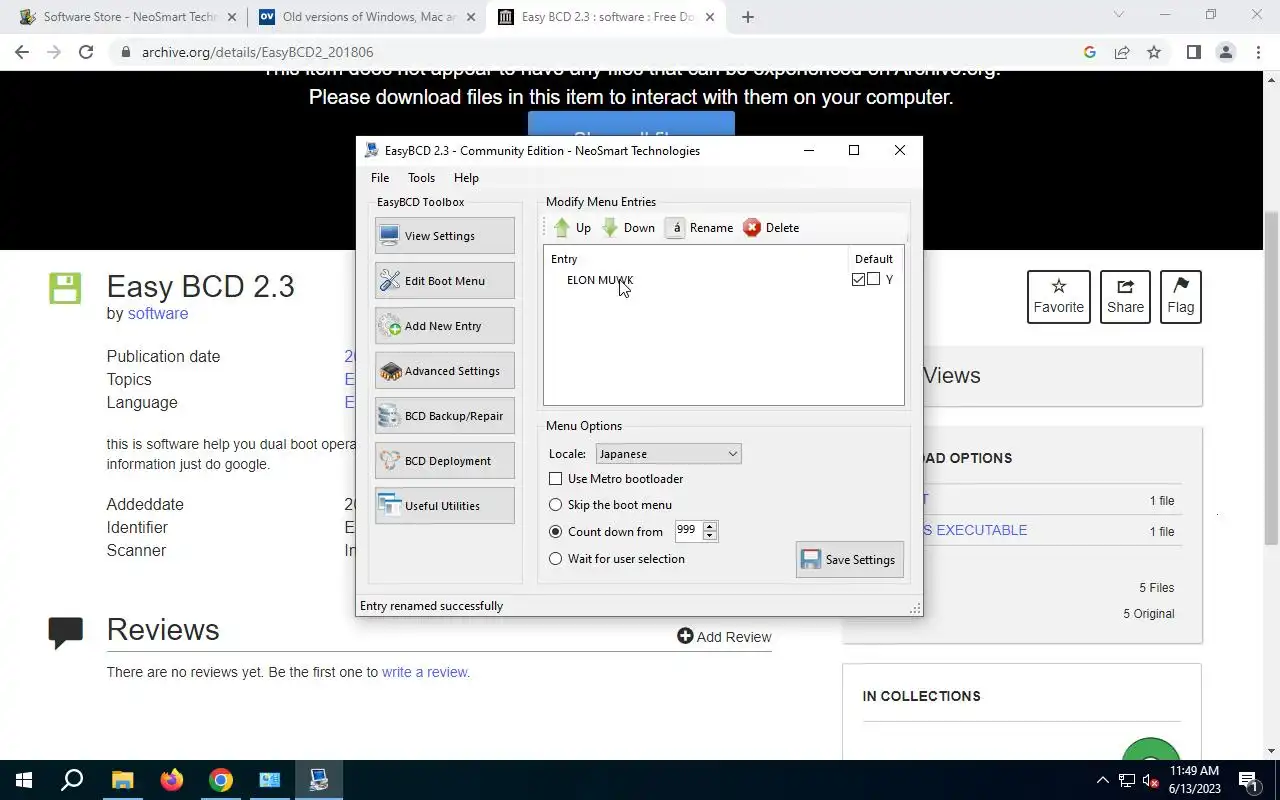1280x800 pixels.
Task: Open notification center icon
Action: [1248, 780]
